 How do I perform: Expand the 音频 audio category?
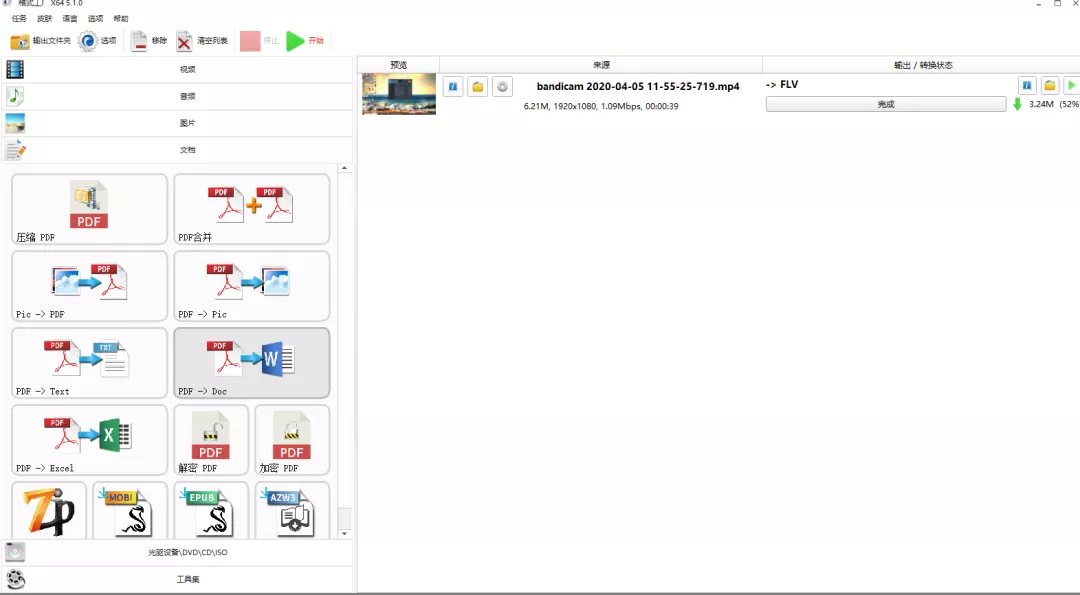178,96
